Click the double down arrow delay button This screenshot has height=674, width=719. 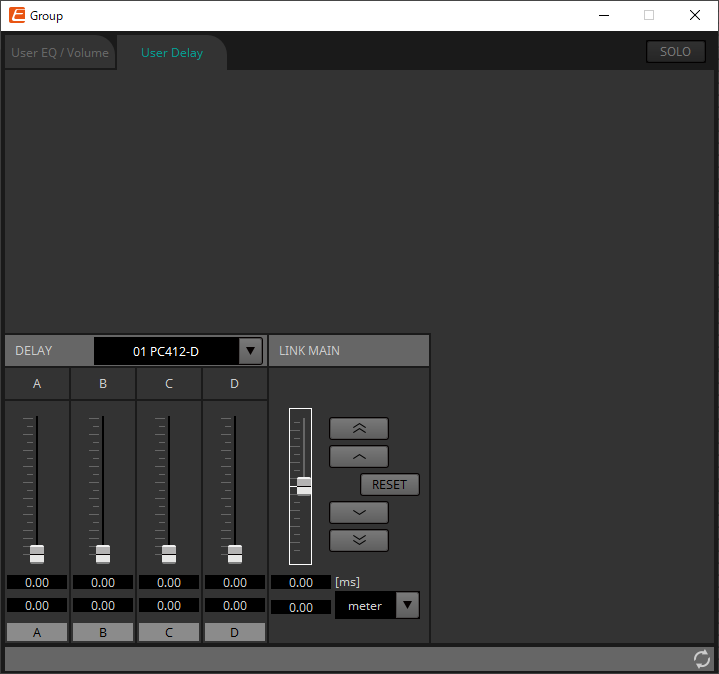358,541
